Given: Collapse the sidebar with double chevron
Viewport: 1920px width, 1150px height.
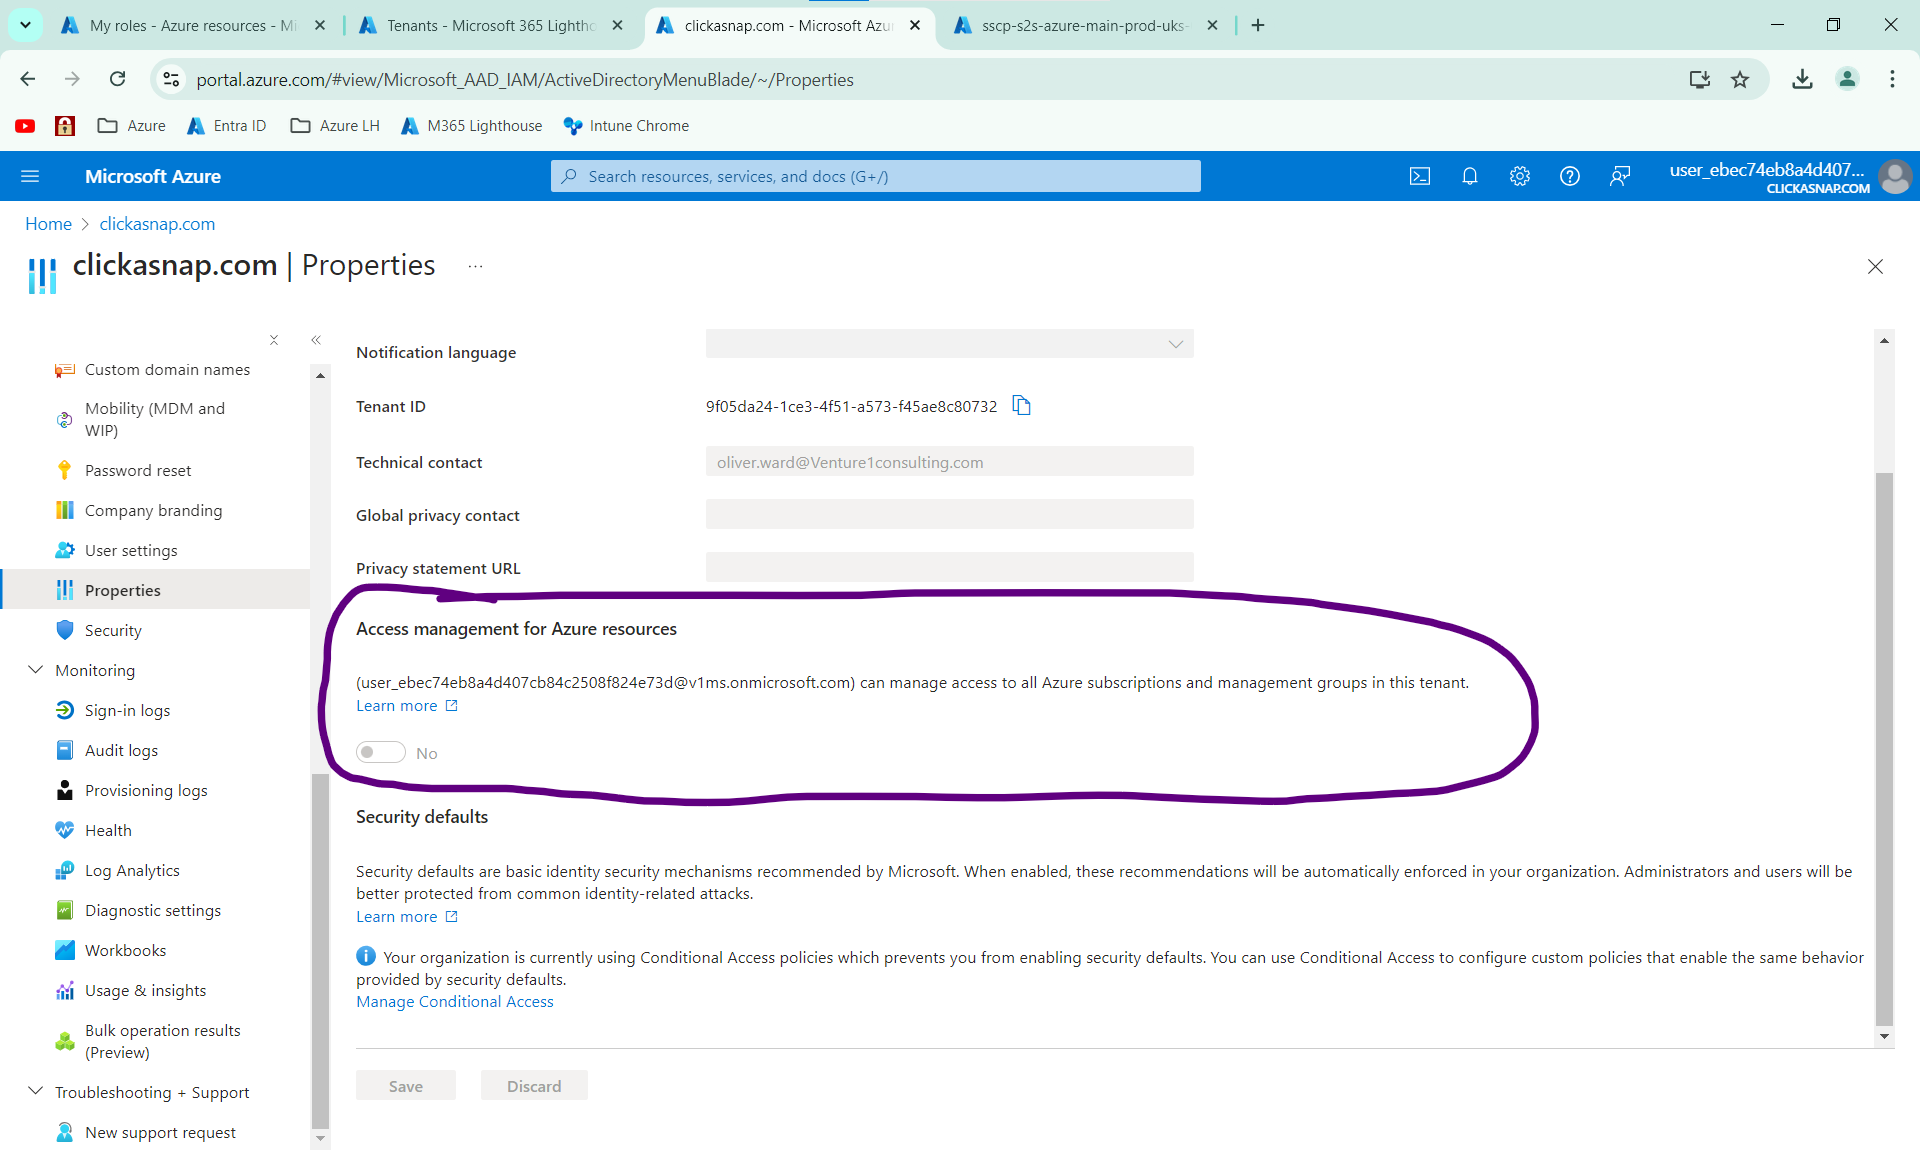Looking at the screenshot, I should (316, 340).
